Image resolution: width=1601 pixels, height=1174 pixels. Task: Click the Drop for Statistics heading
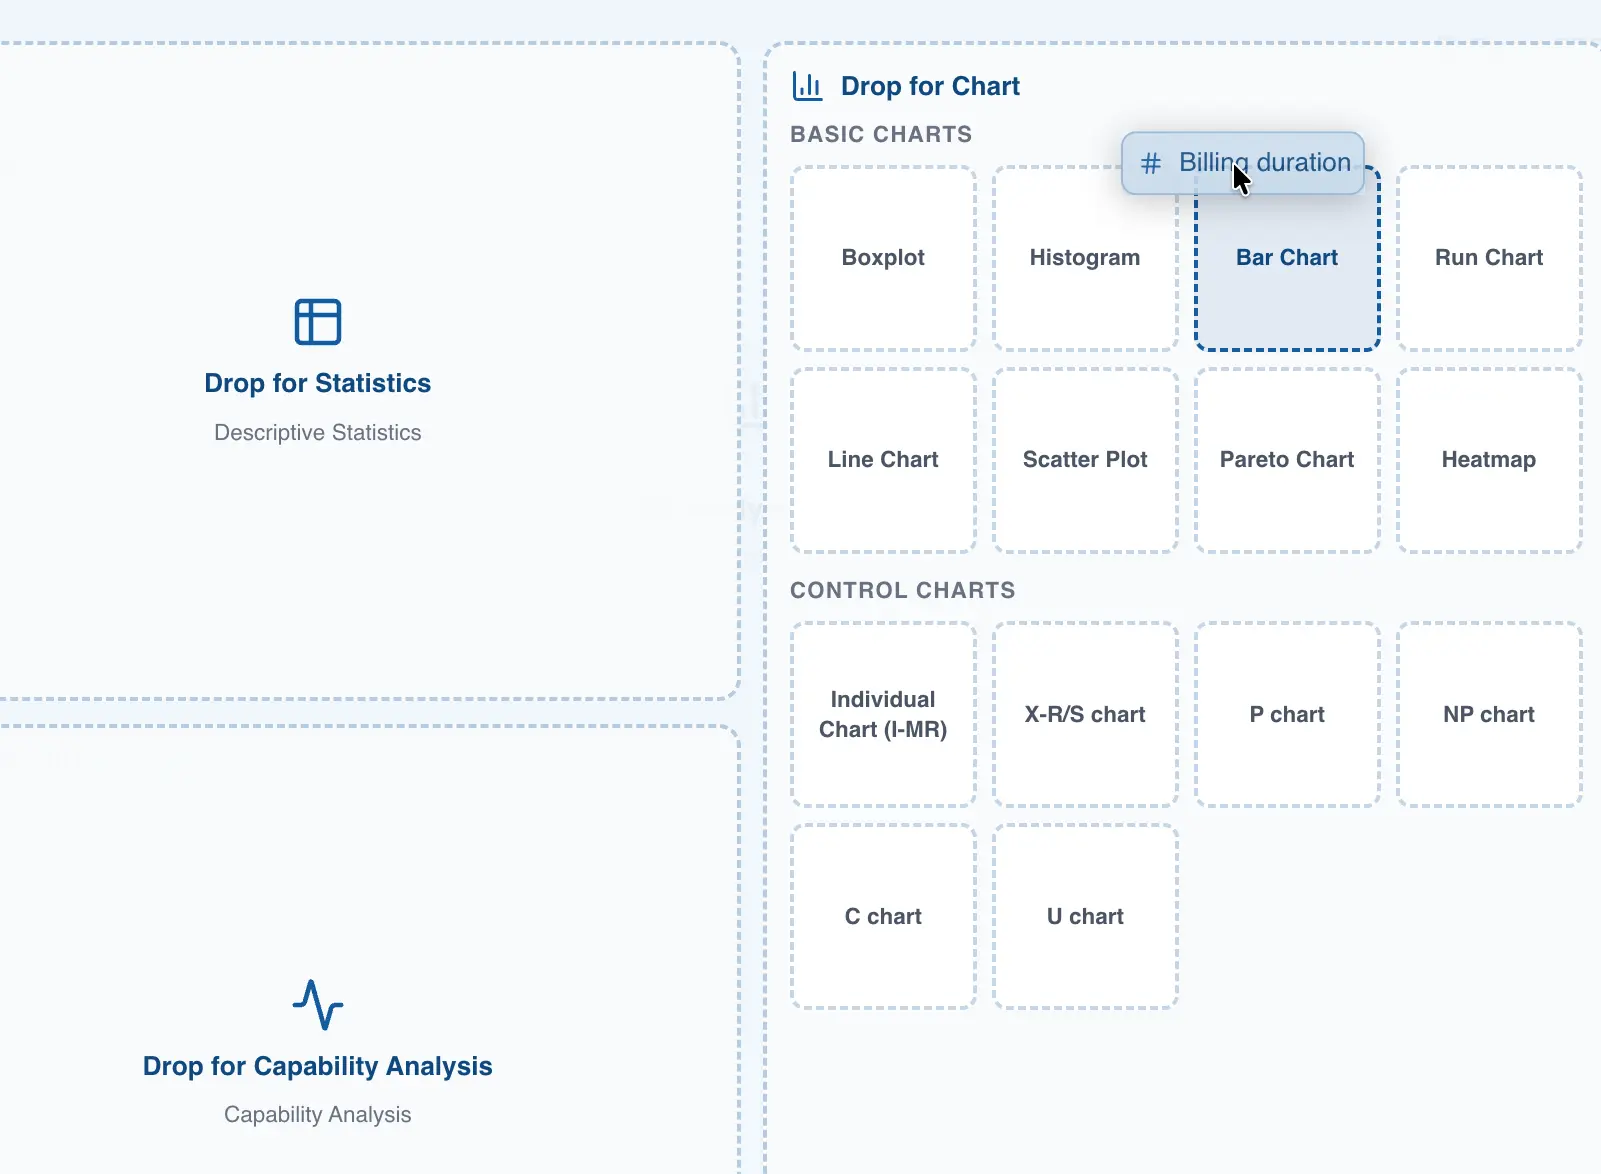coord(318,383)
